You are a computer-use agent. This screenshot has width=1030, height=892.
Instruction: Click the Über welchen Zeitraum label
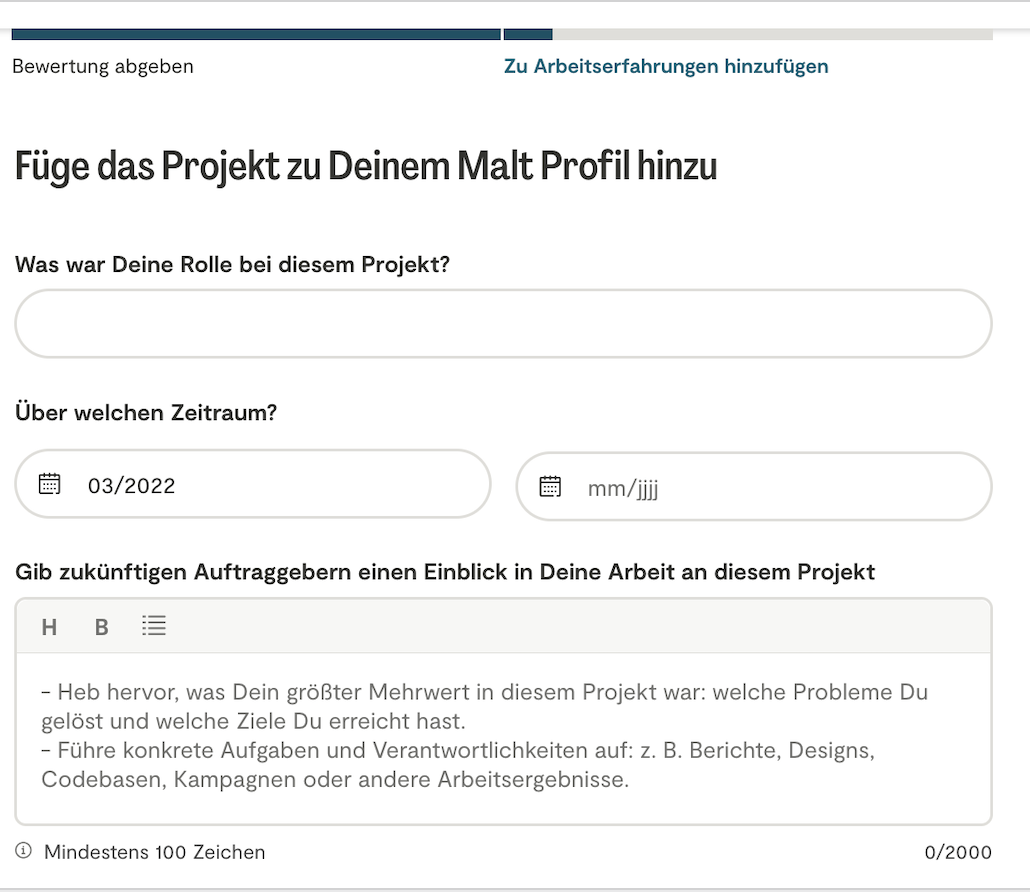point(146,413)
